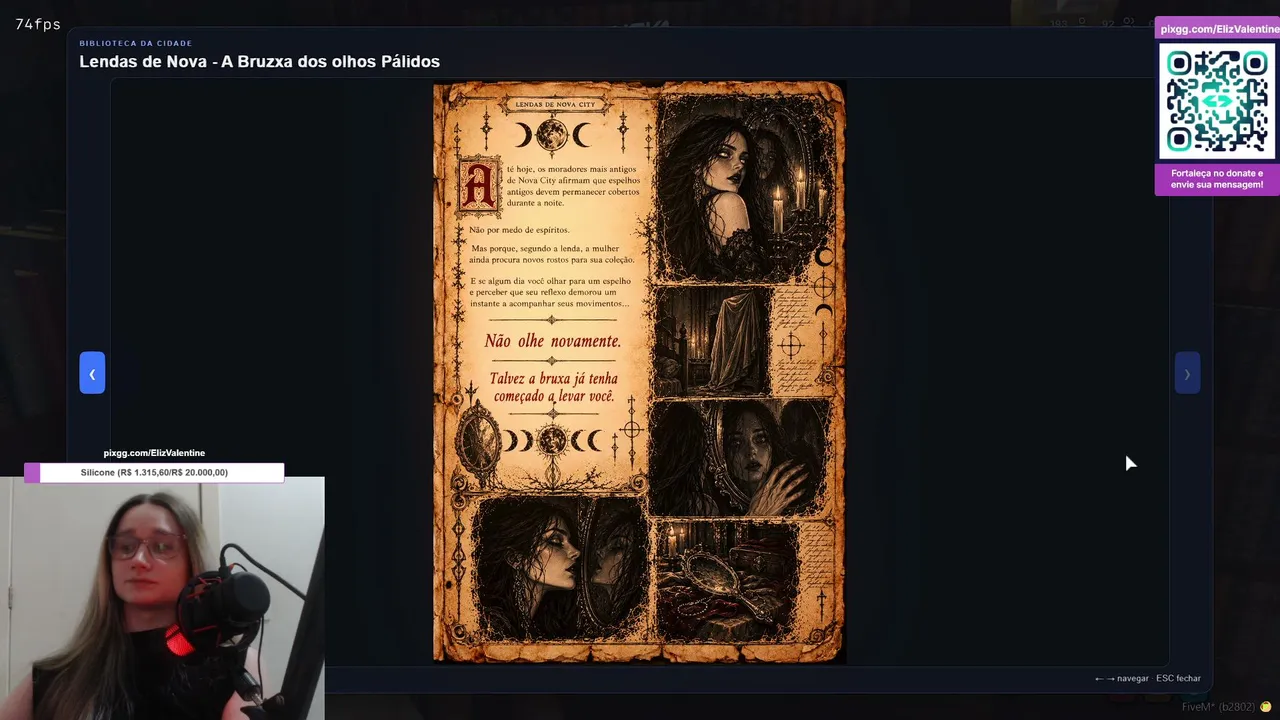Click the ornate red drop-cap letter A
The width and height of the screenshot is (1280, 720).
click(x=479, y=188)
